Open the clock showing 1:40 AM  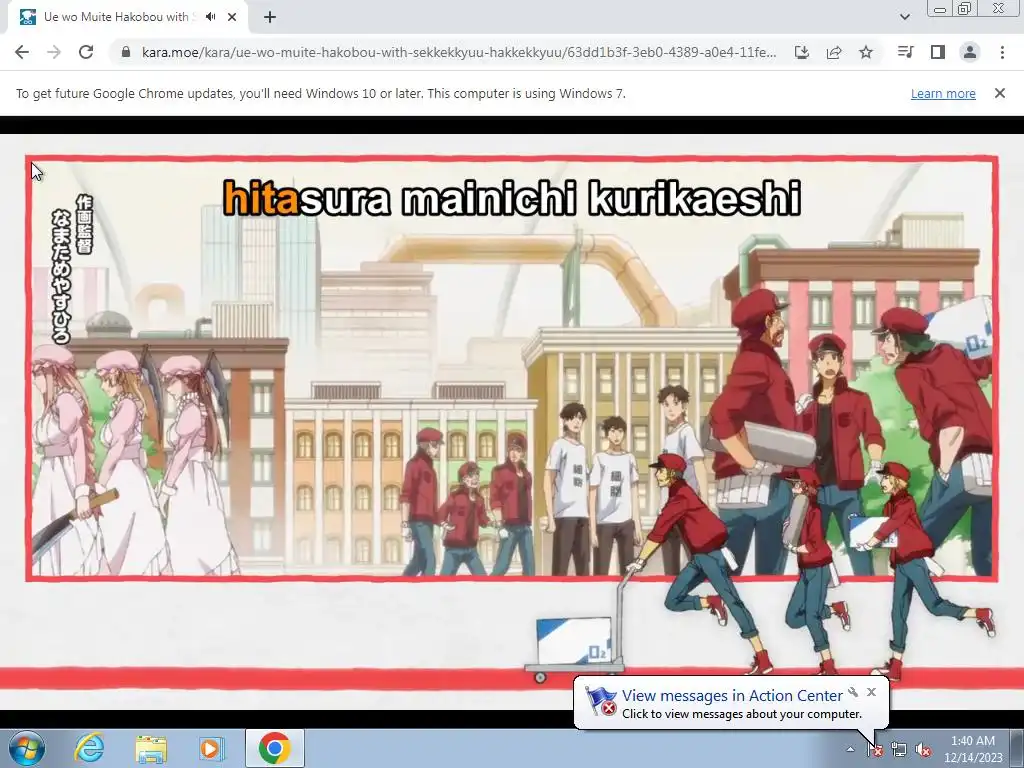tap(973, 749)
